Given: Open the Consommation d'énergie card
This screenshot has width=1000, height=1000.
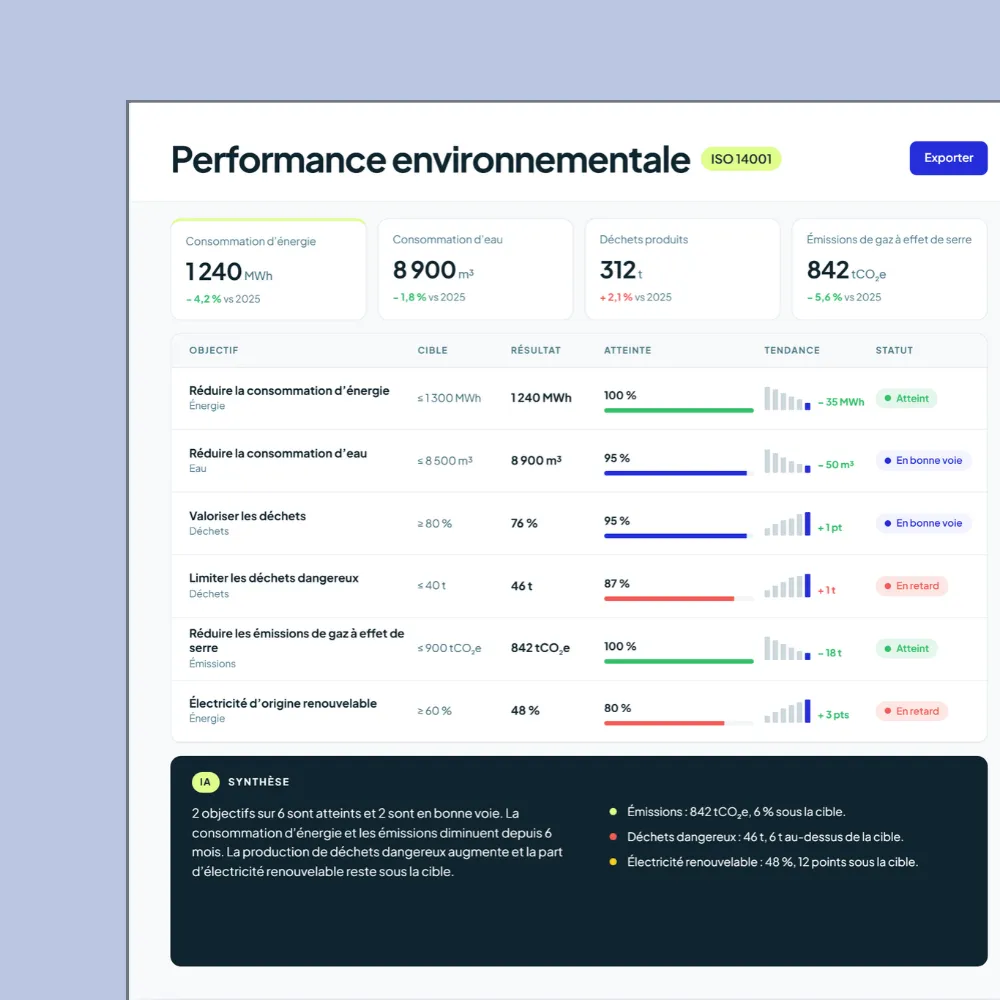Looking at the screenshot, I should pos(268,269).
